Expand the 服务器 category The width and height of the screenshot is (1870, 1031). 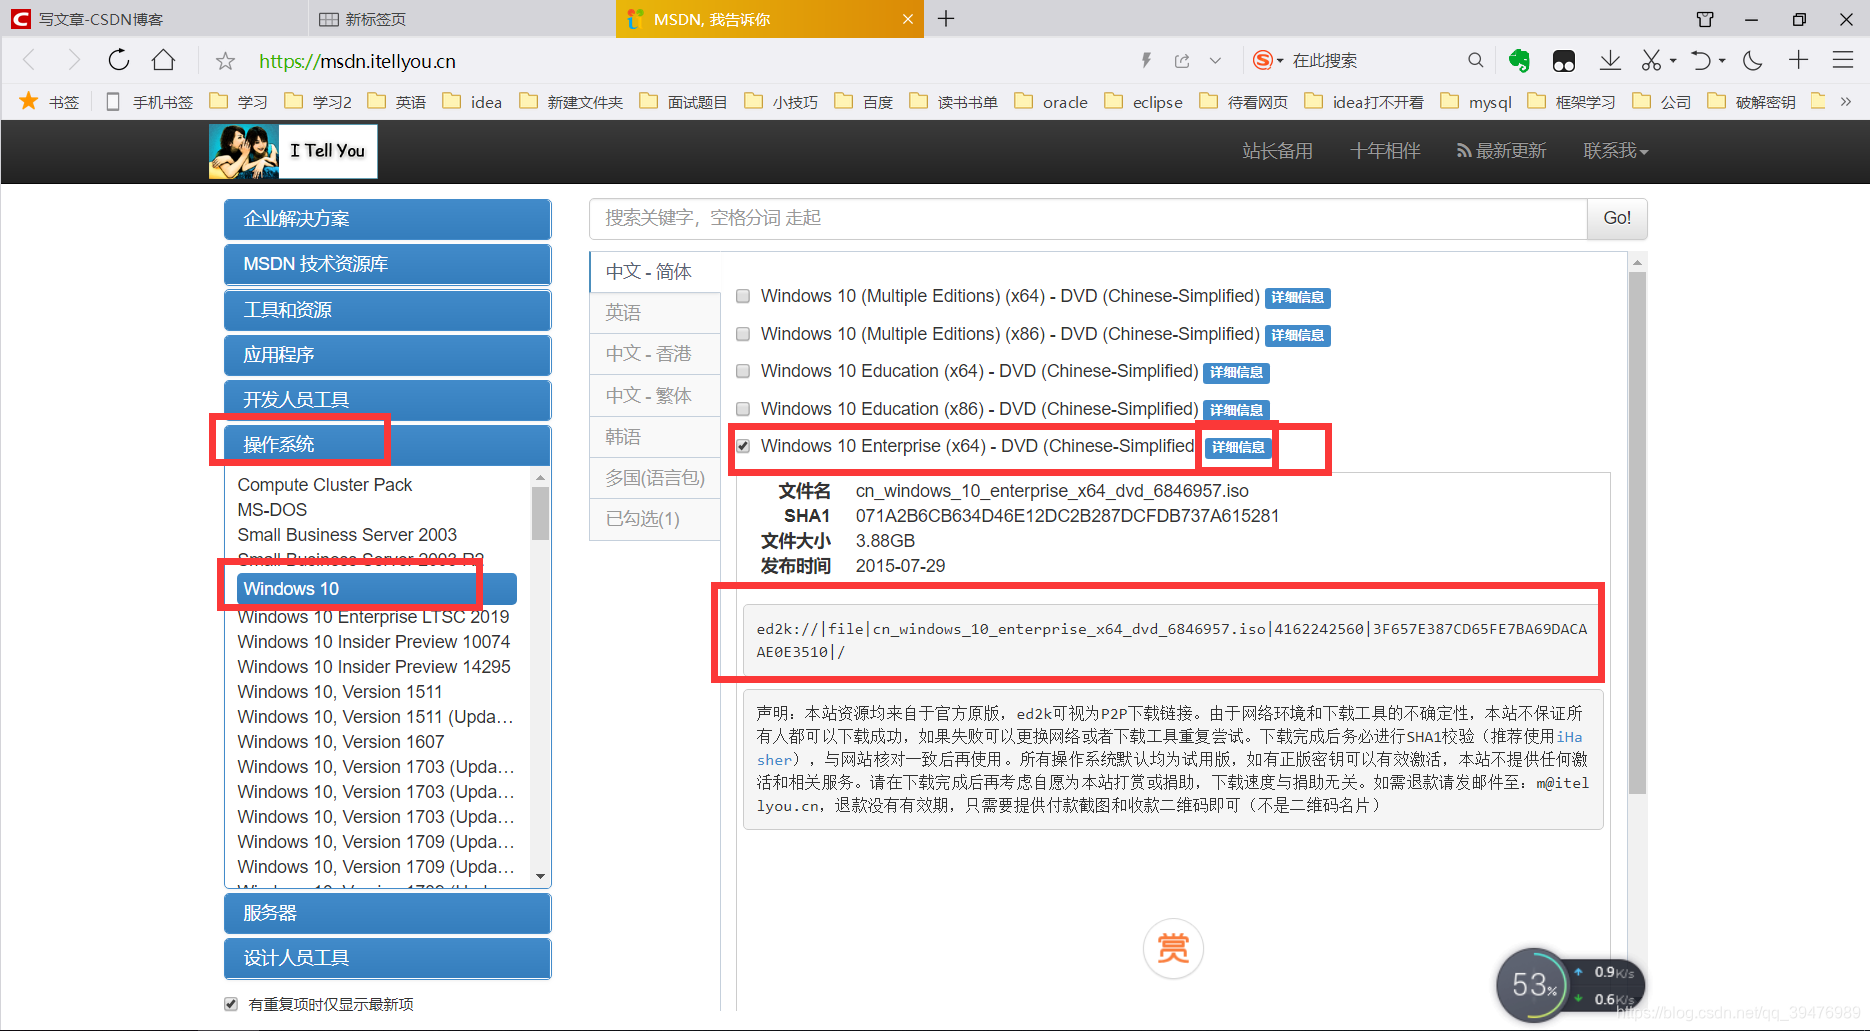387,913
